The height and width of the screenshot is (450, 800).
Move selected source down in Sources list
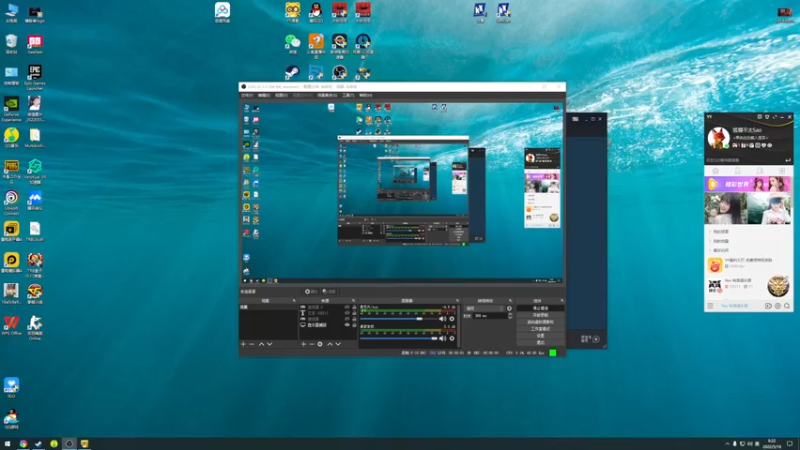[338, 344]
